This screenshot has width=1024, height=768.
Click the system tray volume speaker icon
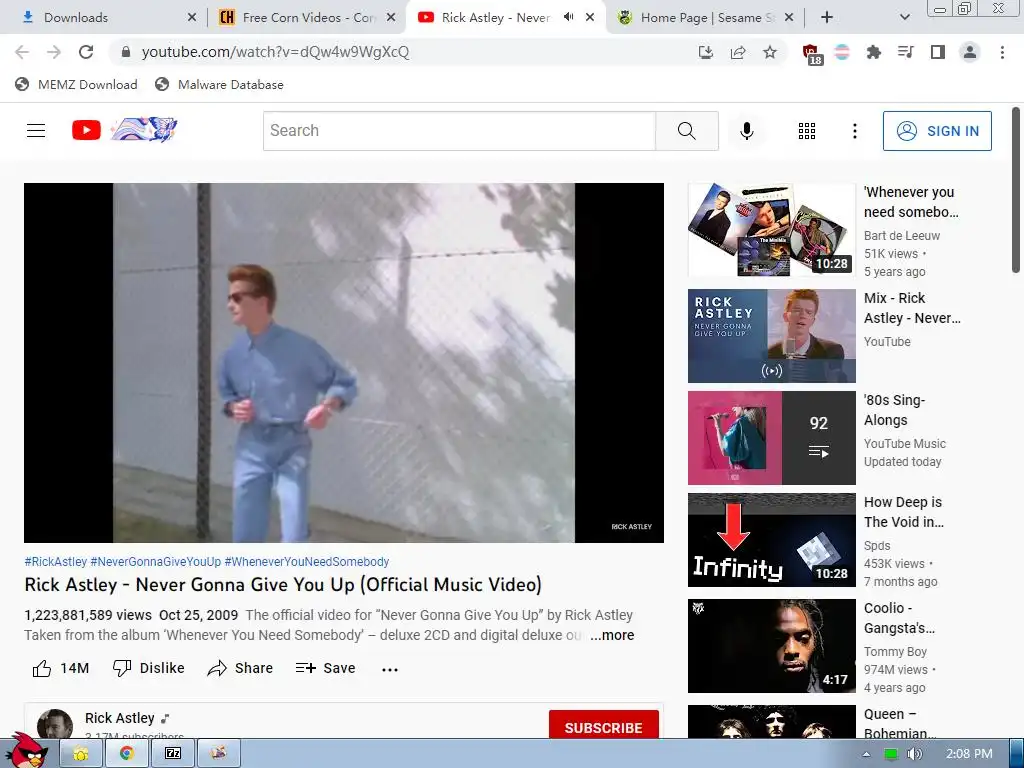(x=914, y=754)
